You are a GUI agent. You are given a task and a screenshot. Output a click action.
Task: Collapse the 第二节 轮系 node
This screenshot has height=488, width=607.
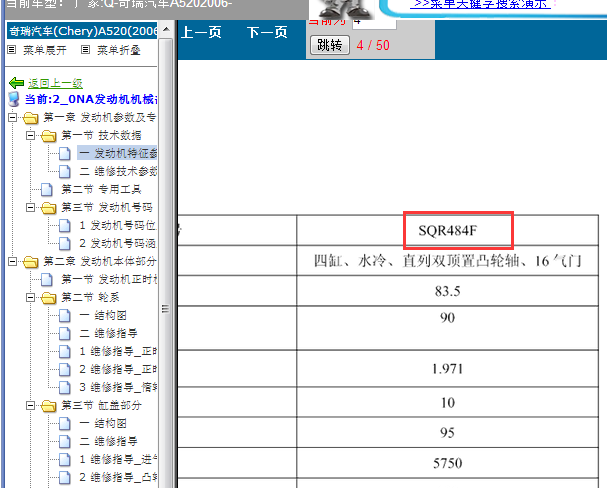(x=30, y=297)
